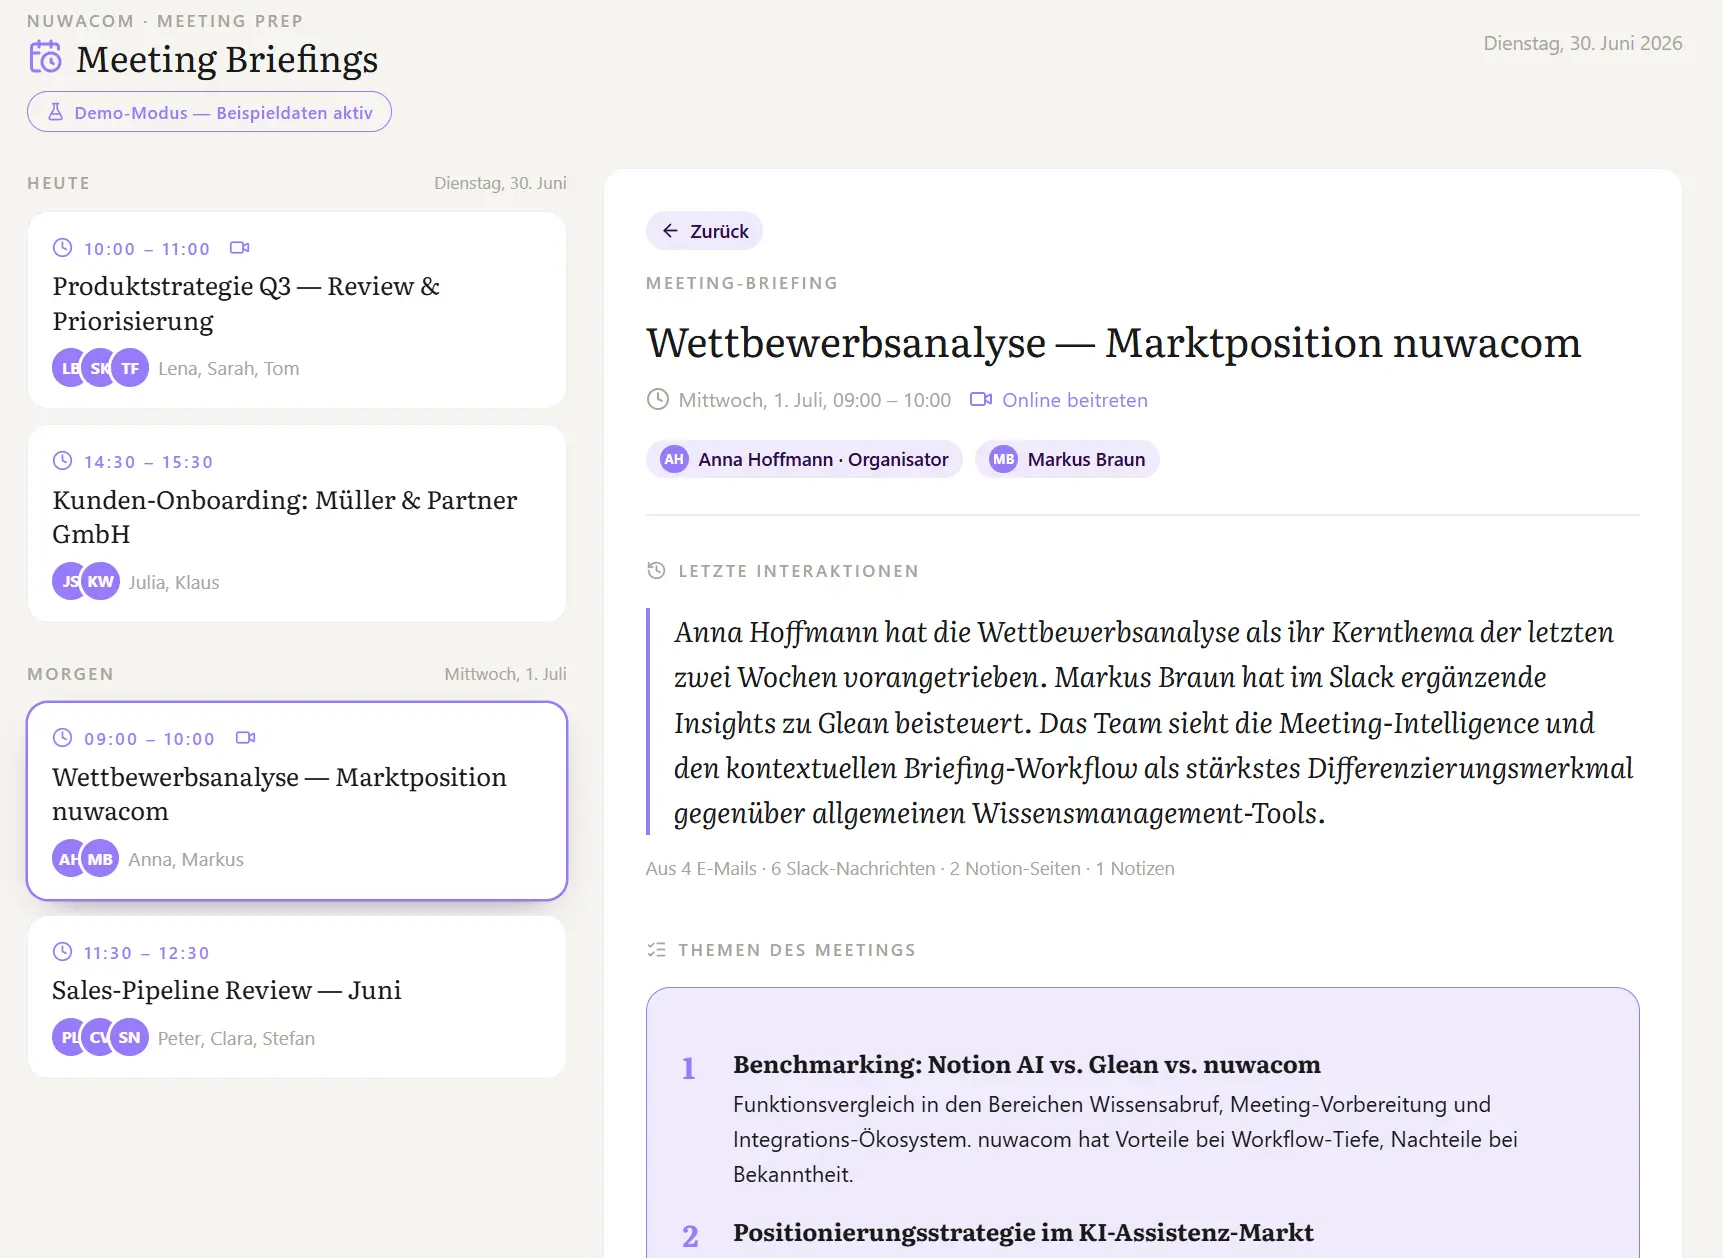Click Mittwoch, 1. Juli date in sidebar
Image resolution: width=1723 pixels, height=1258 pixels.
coord(505,674)
